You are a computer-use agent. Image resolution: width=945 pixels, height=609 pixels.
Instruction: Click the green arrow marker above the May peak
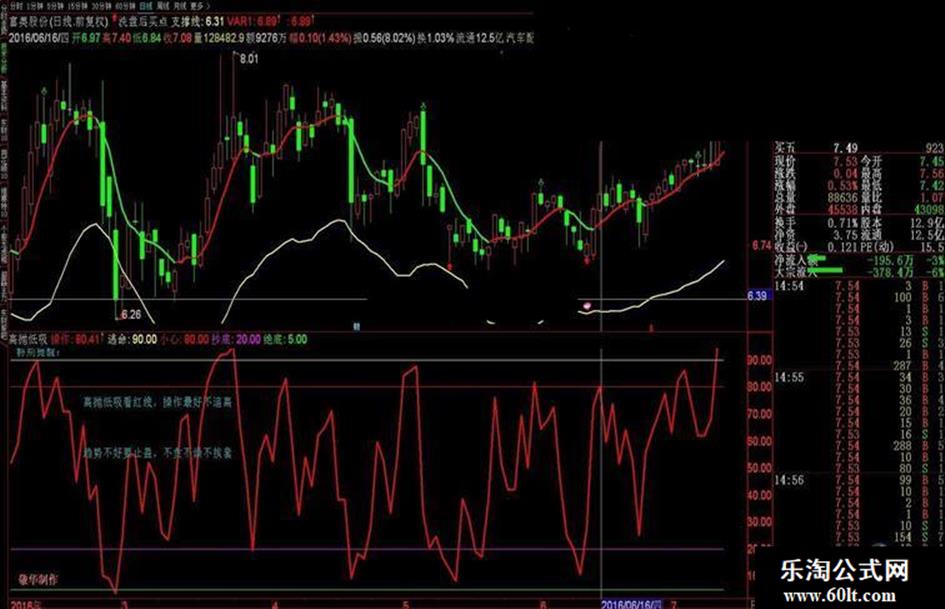pyautogui.click(x=424, y=106)
